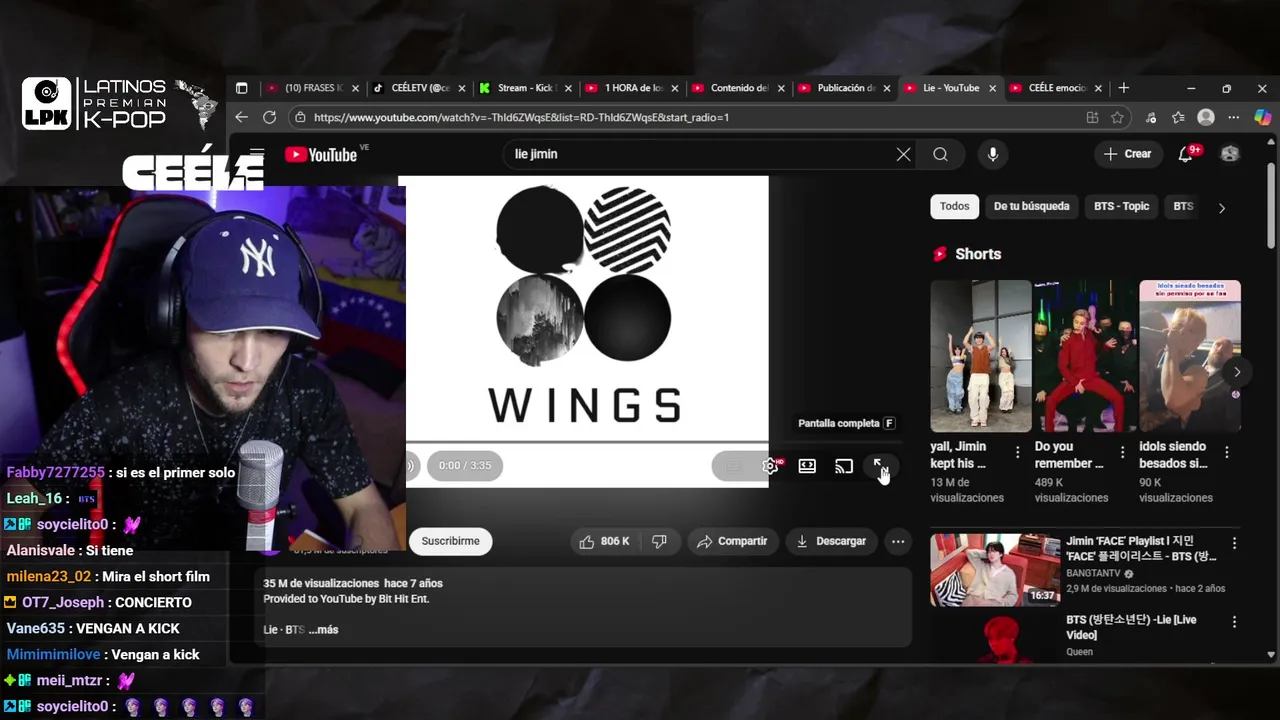The height and width of the screenshot is (720, 1280).
Task: Open a new browser tab
Action: click(x=1123, y=88)
